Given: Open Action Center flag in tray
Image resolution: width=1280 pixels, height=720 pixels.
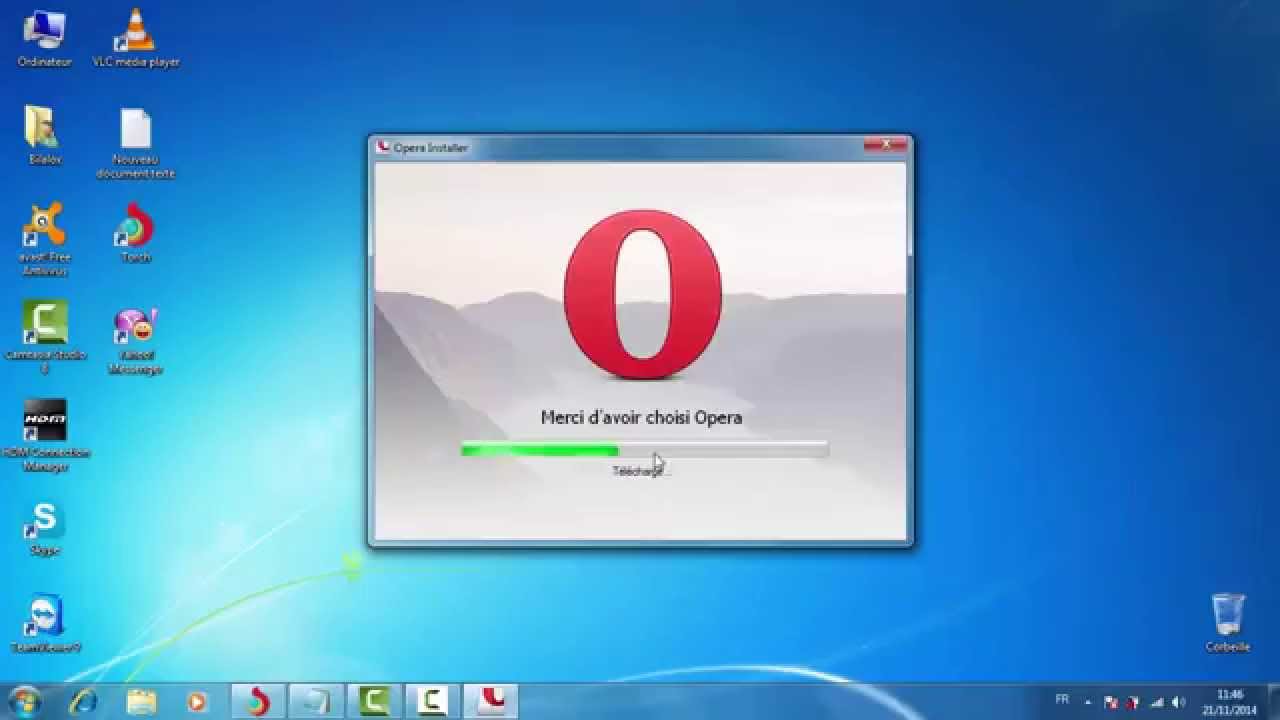Looking at the screenshot, I should pos(1110,702).
